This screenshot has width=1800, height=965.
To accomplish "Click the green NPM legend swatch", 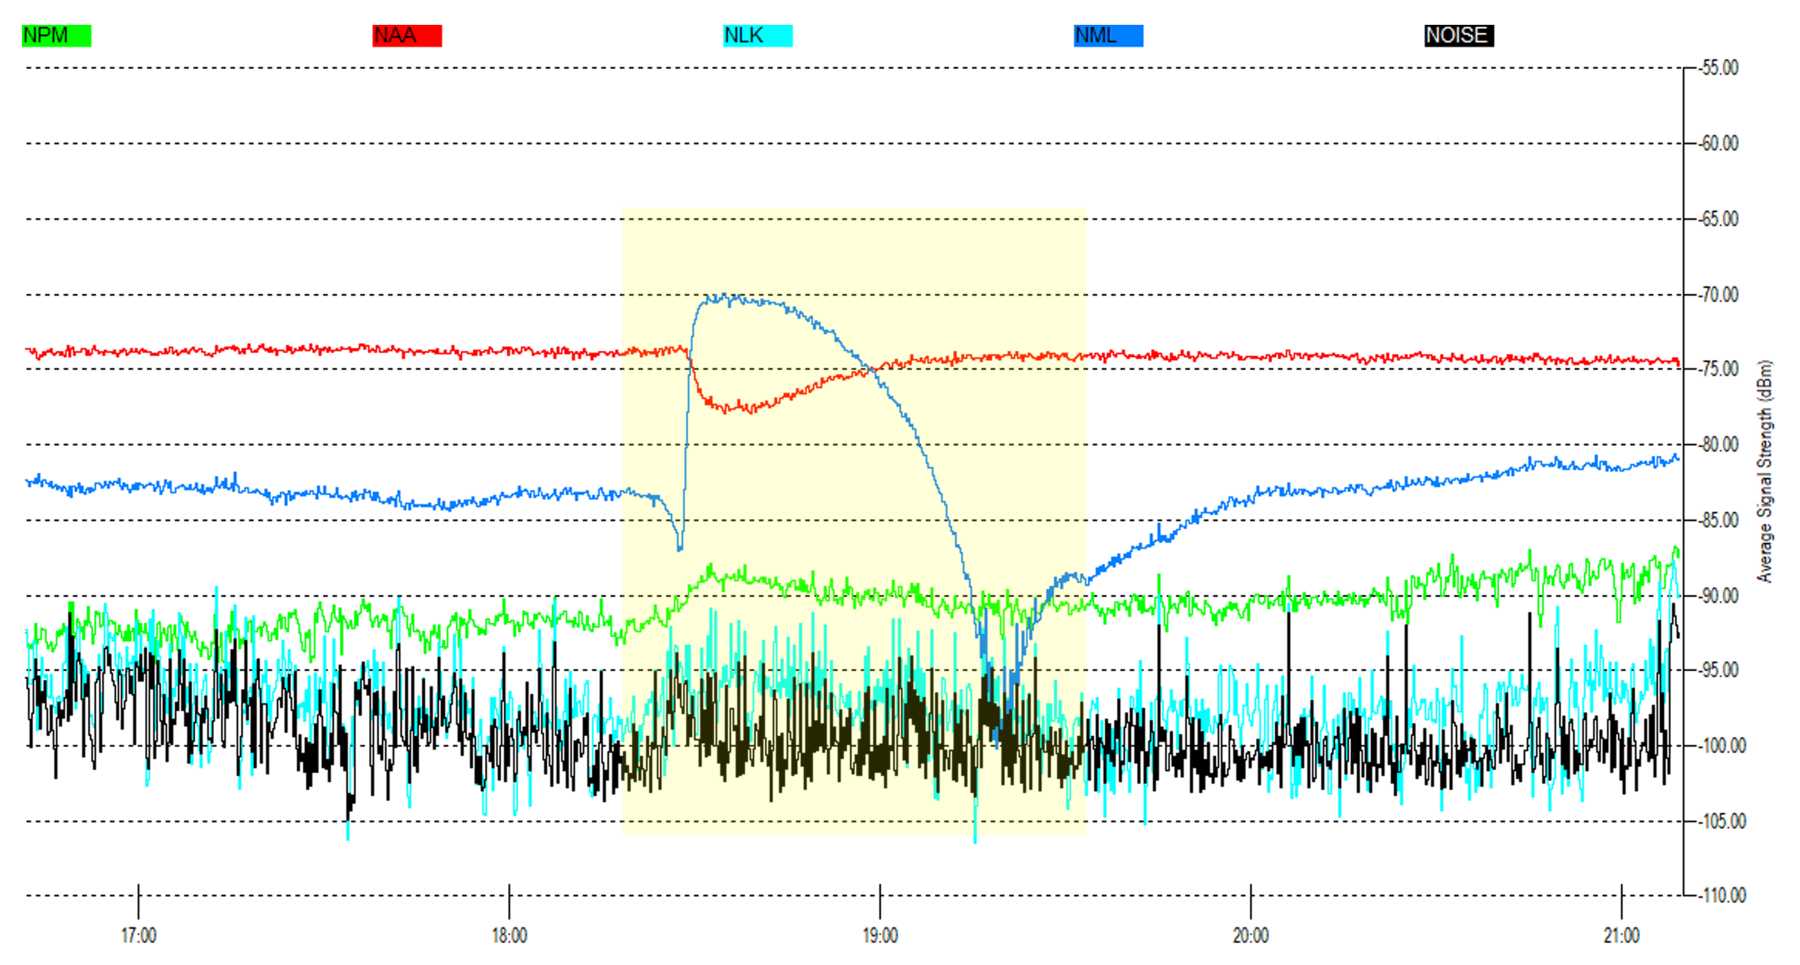I will click(x=56, y=36).
